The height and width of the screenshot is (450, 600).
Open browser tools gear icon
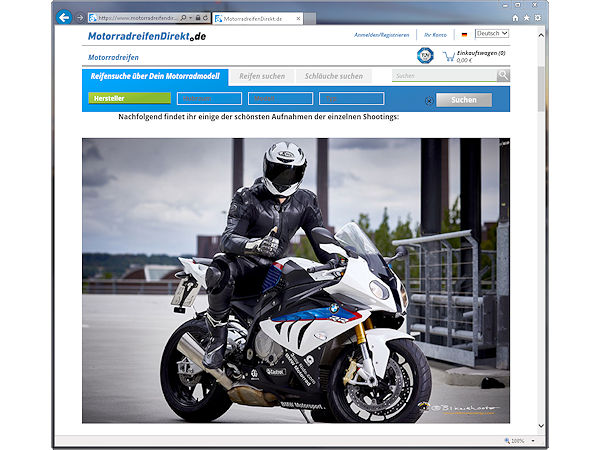click(538, 18)
